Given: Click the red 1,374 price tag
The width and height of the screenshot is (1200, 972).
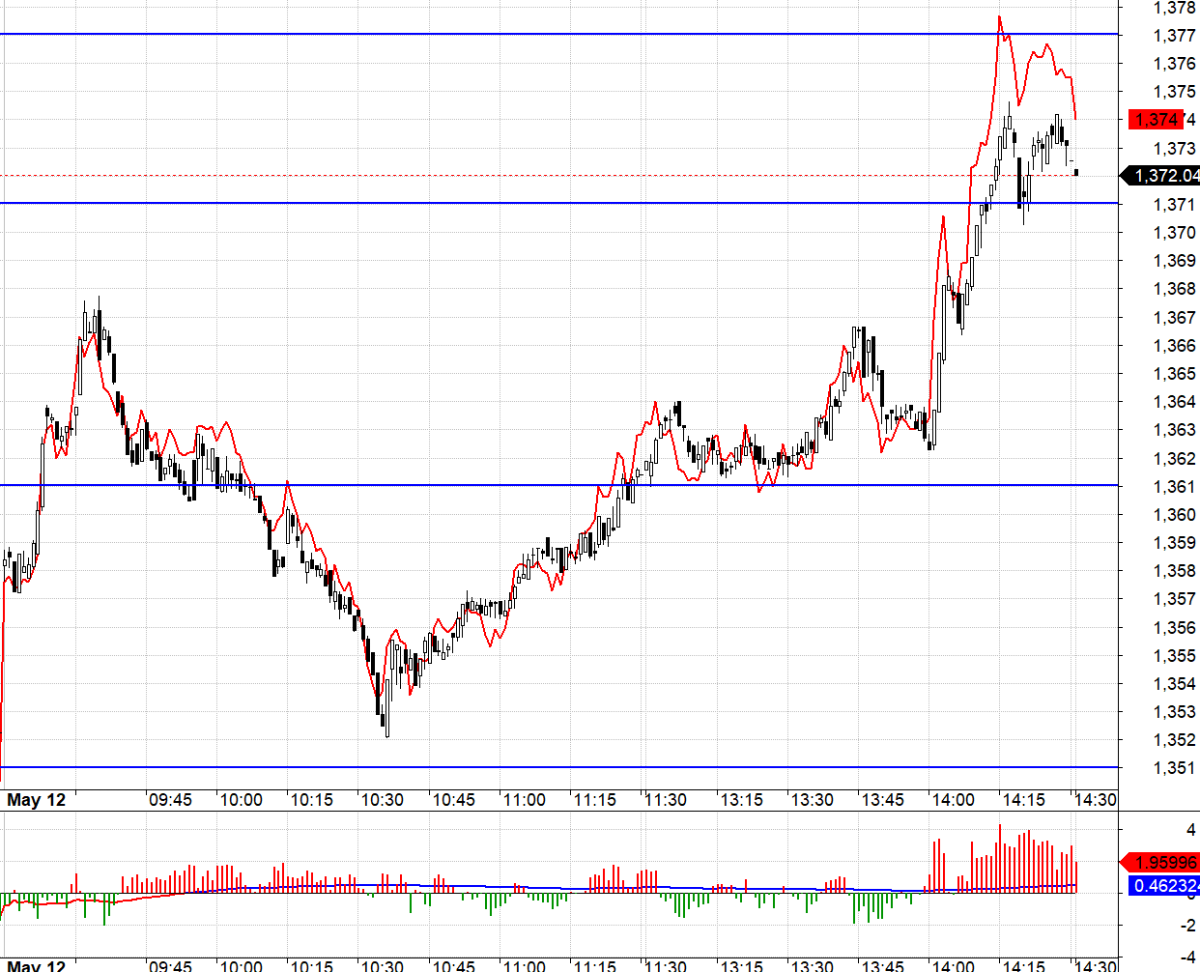Looking at the screenshot, I should click(1156, 120).
